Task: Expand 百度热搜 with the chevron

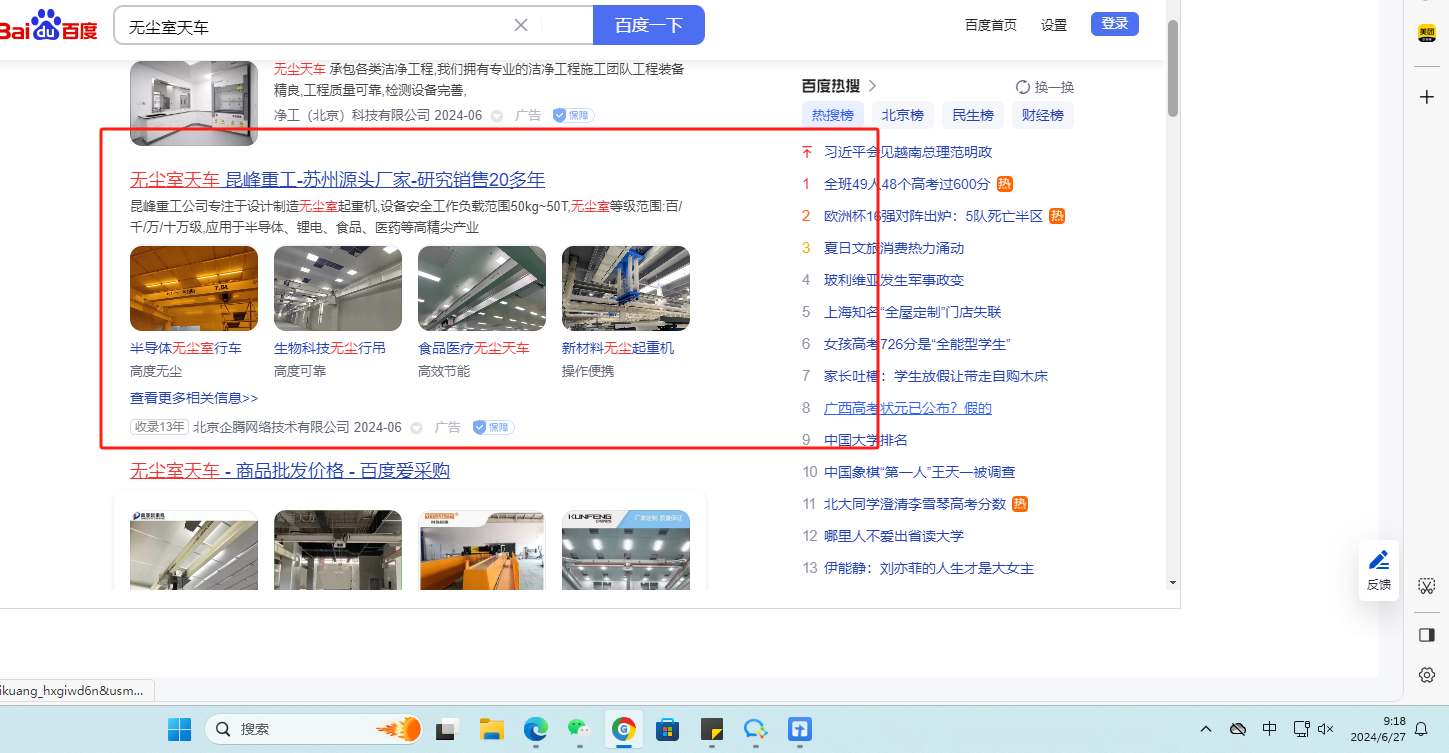Action: click(873, 86)
